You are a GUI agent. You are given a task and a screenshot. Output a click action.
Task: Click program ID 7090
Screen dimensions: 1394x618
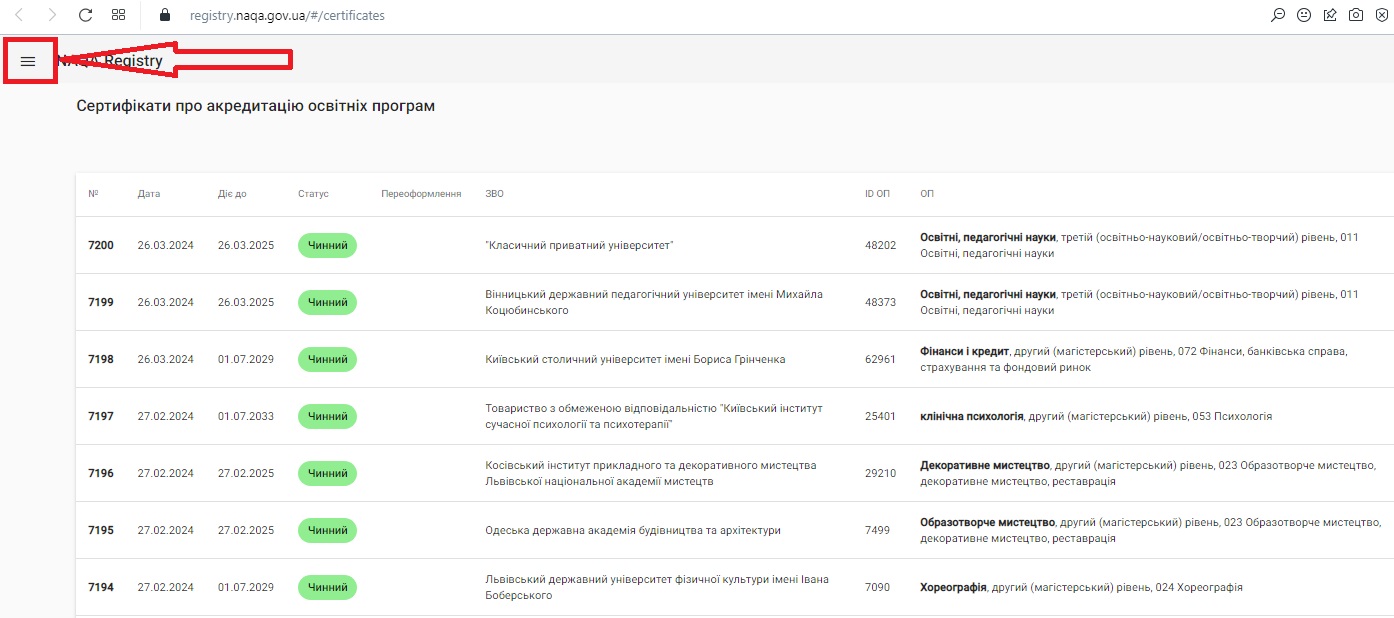click(x=877, y=587)
